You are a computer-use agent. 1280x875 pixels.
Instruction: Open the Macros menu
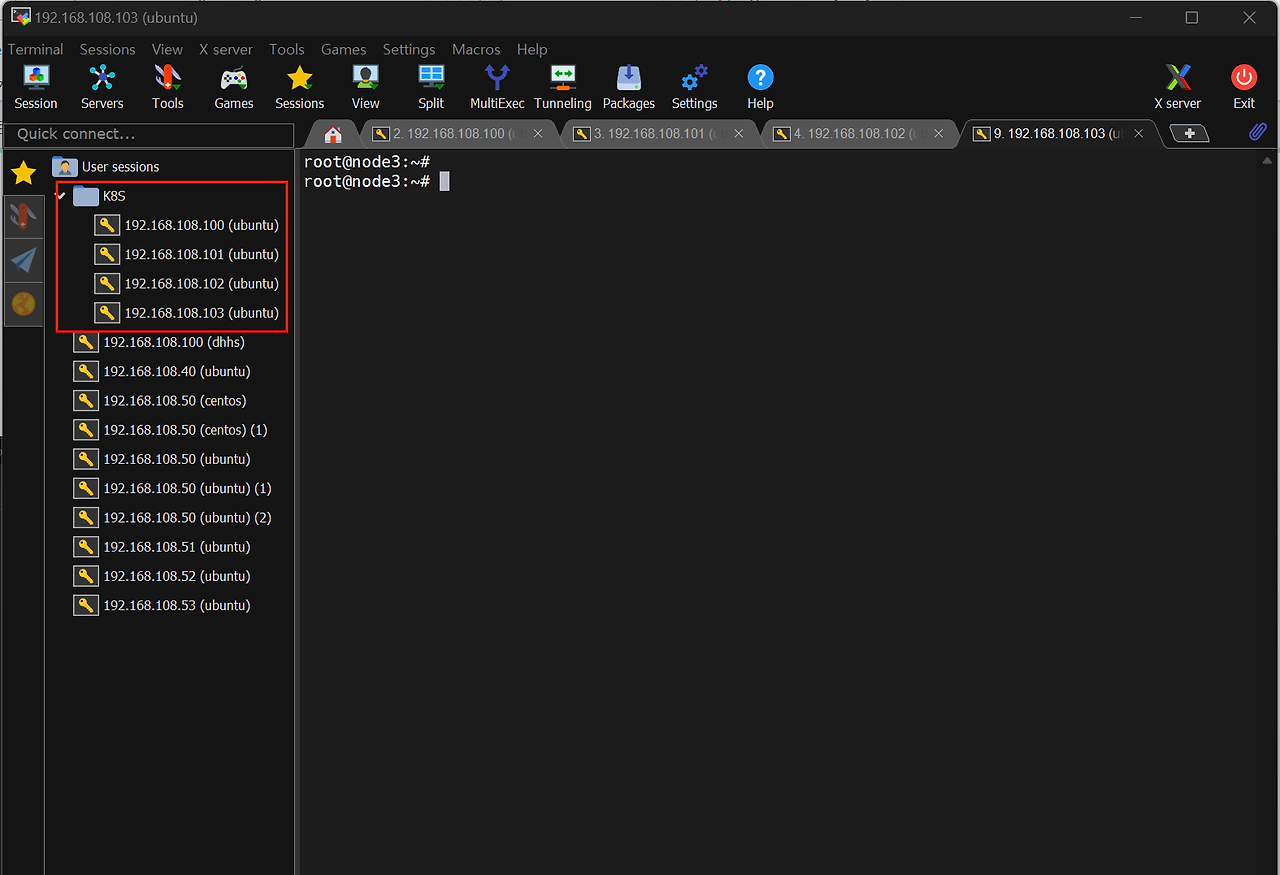475,49
